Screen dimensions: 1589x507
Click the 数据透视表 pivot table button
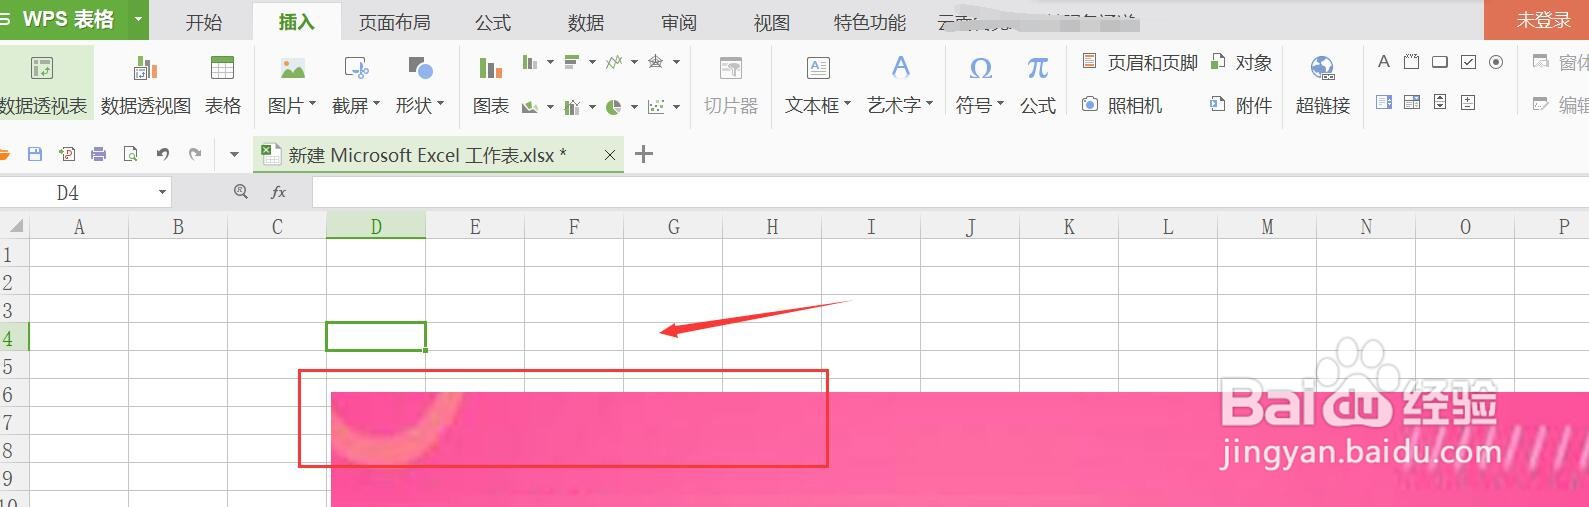[44, 84]
